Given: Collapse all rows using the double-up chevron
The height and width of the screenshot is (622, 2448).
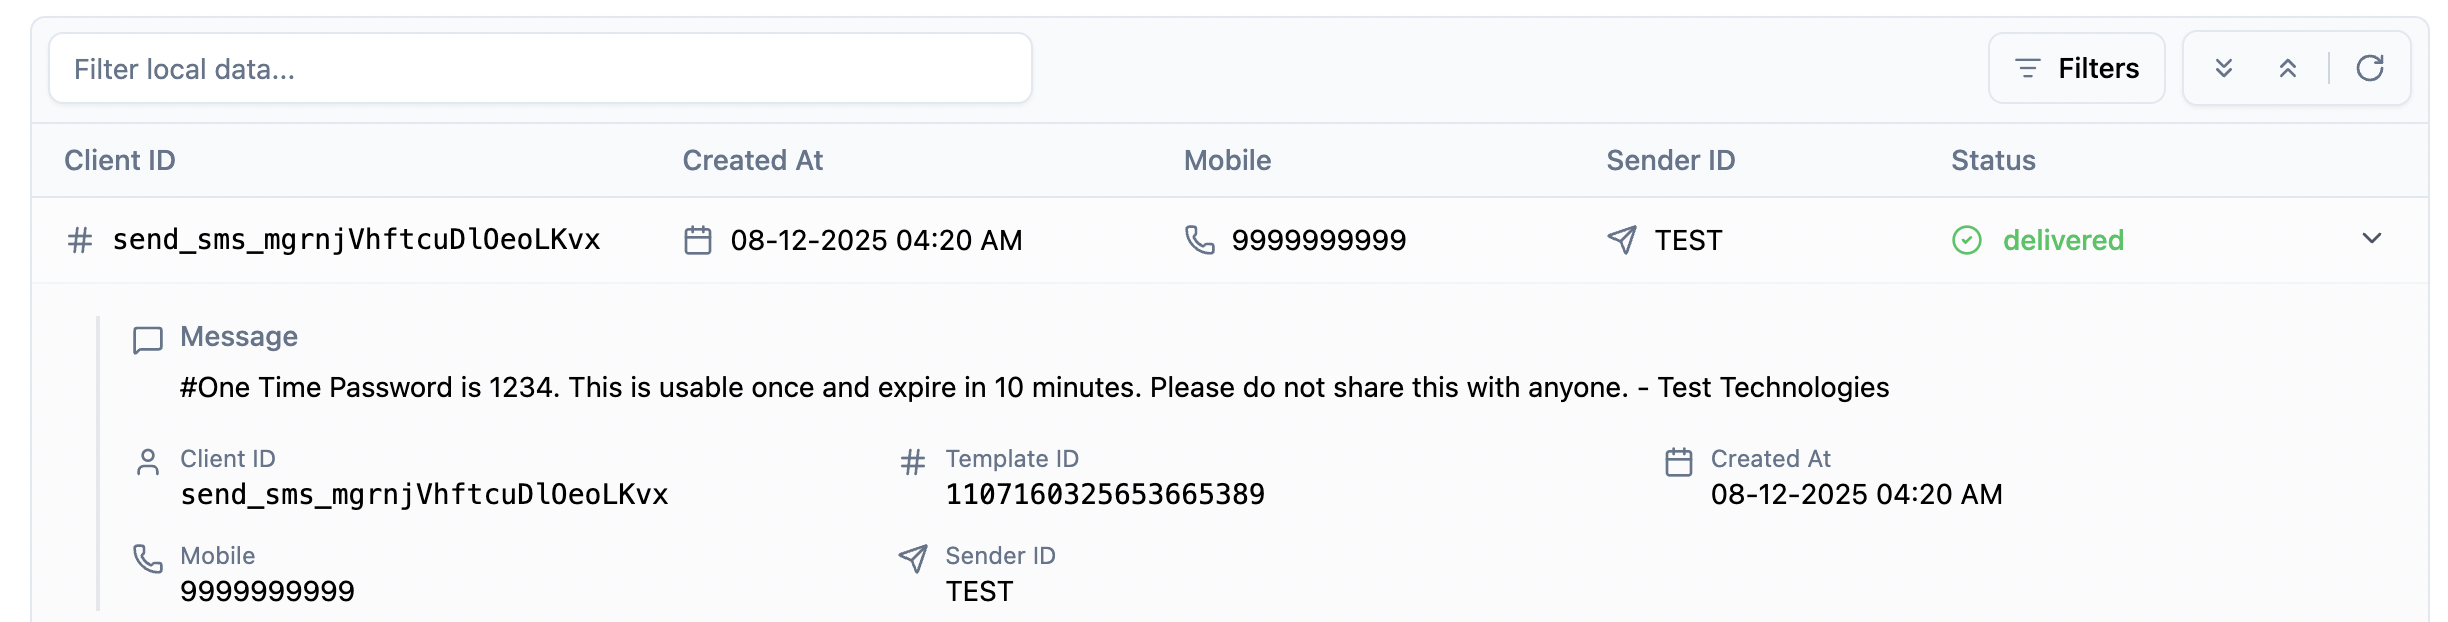Looking at the screenshot, I should [x=2288, y=68].
